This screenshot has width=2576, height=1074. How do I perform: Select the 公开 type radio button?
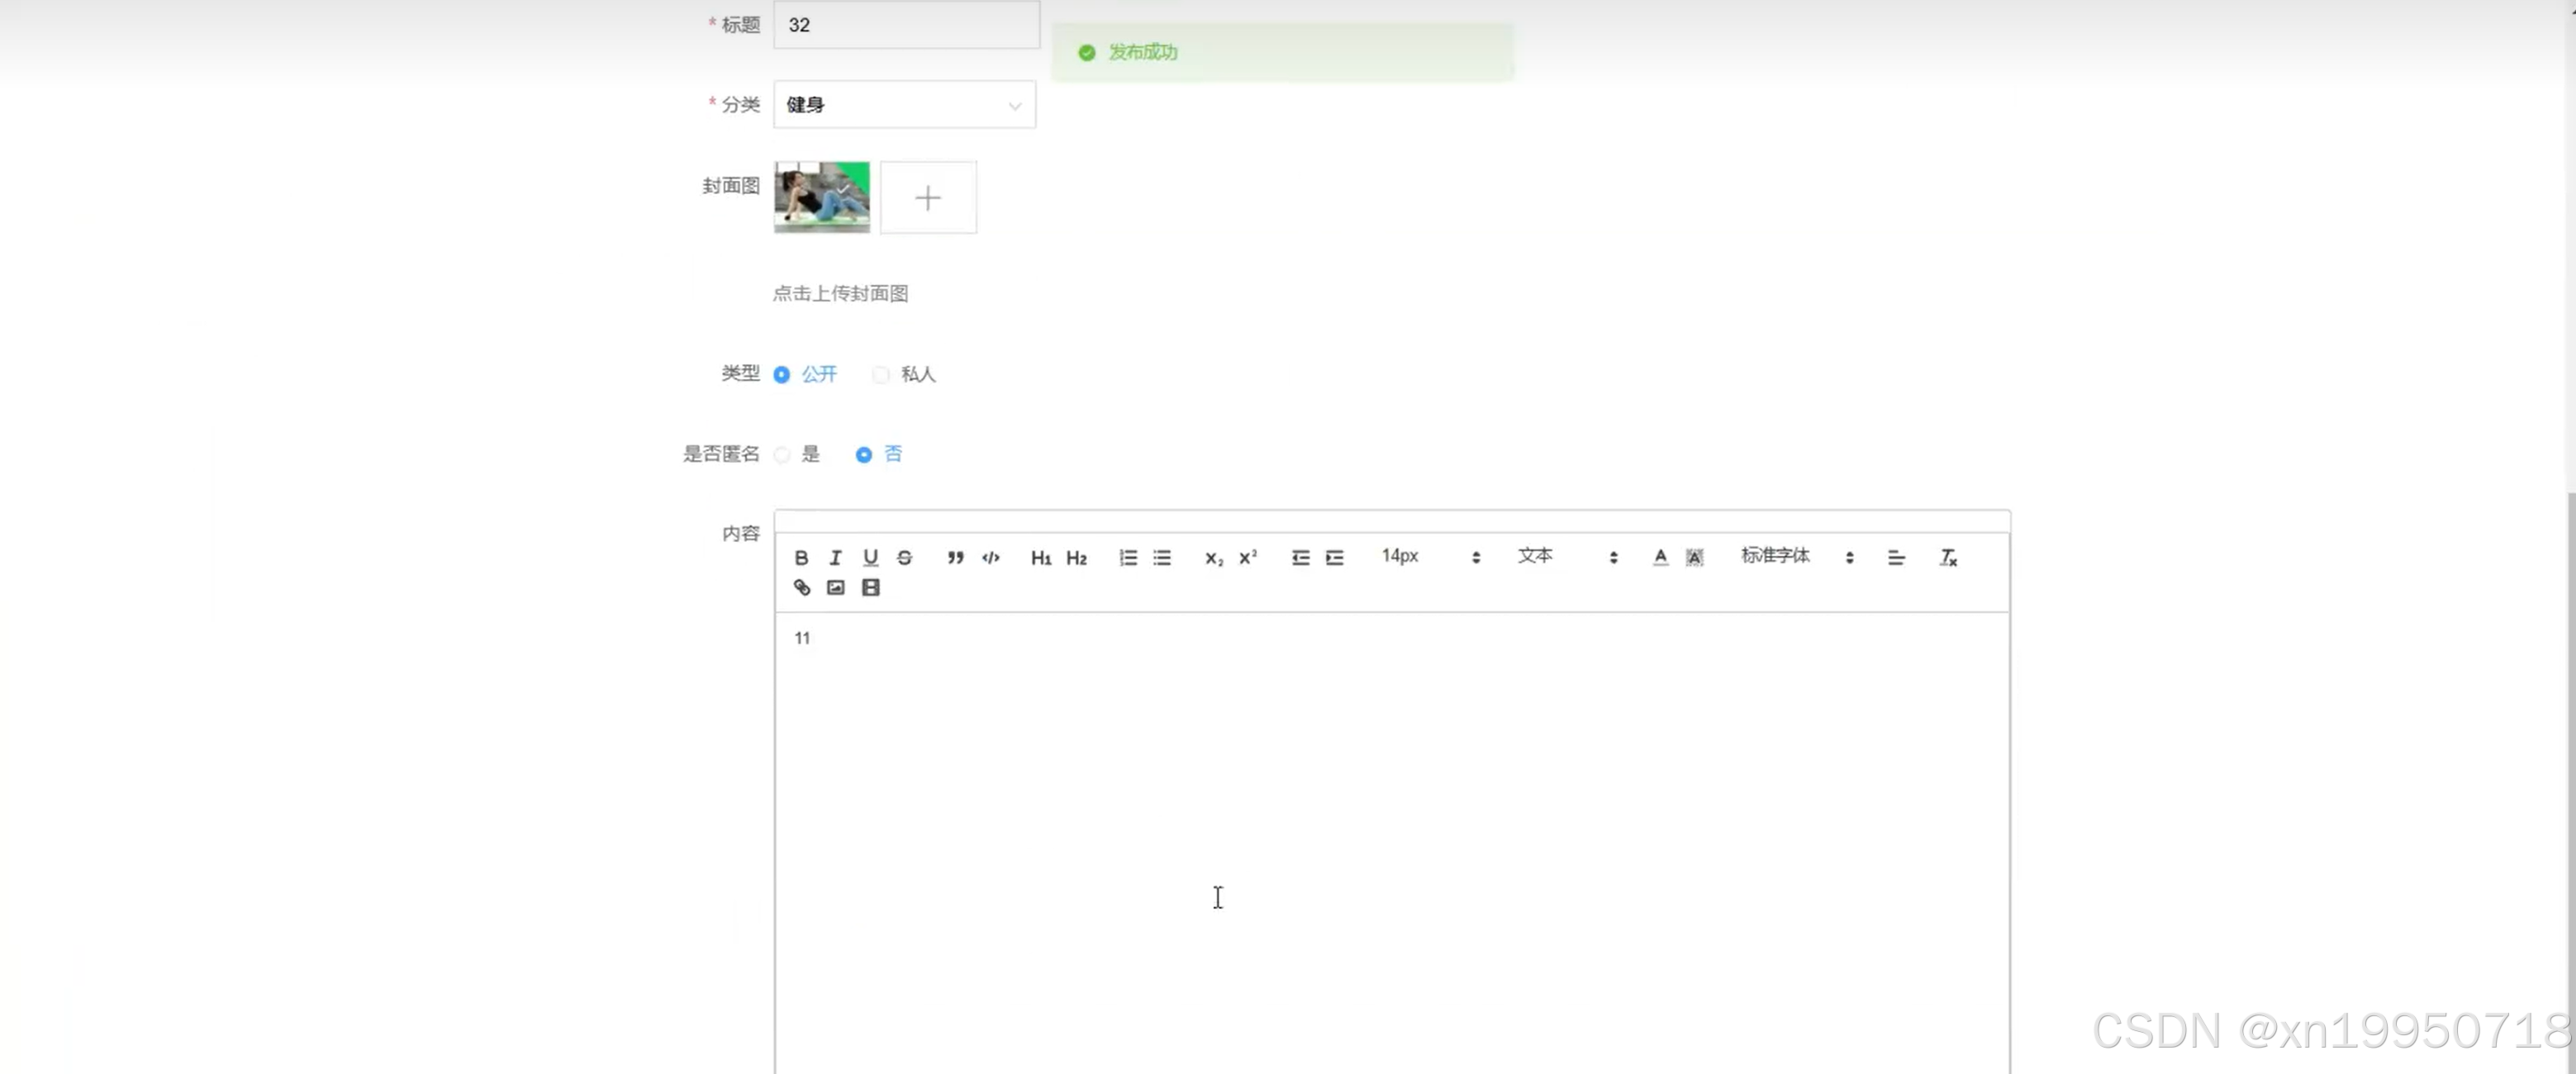point(782,374)
